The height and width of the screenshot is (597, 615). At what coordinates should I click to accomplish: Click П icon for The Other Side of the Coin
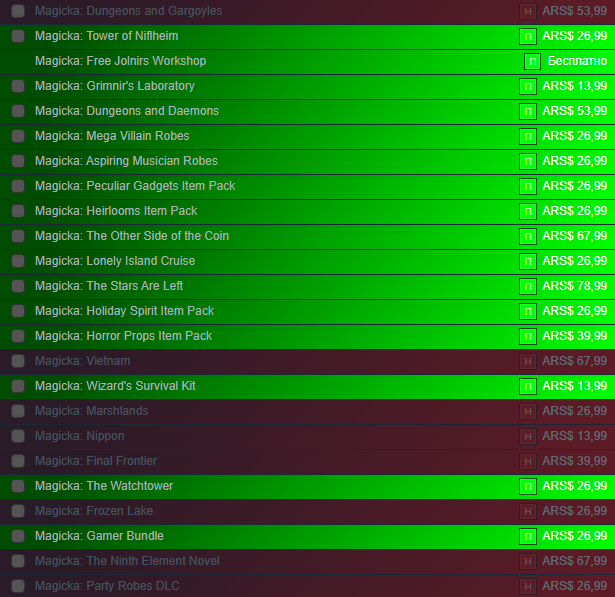(528, 237)
